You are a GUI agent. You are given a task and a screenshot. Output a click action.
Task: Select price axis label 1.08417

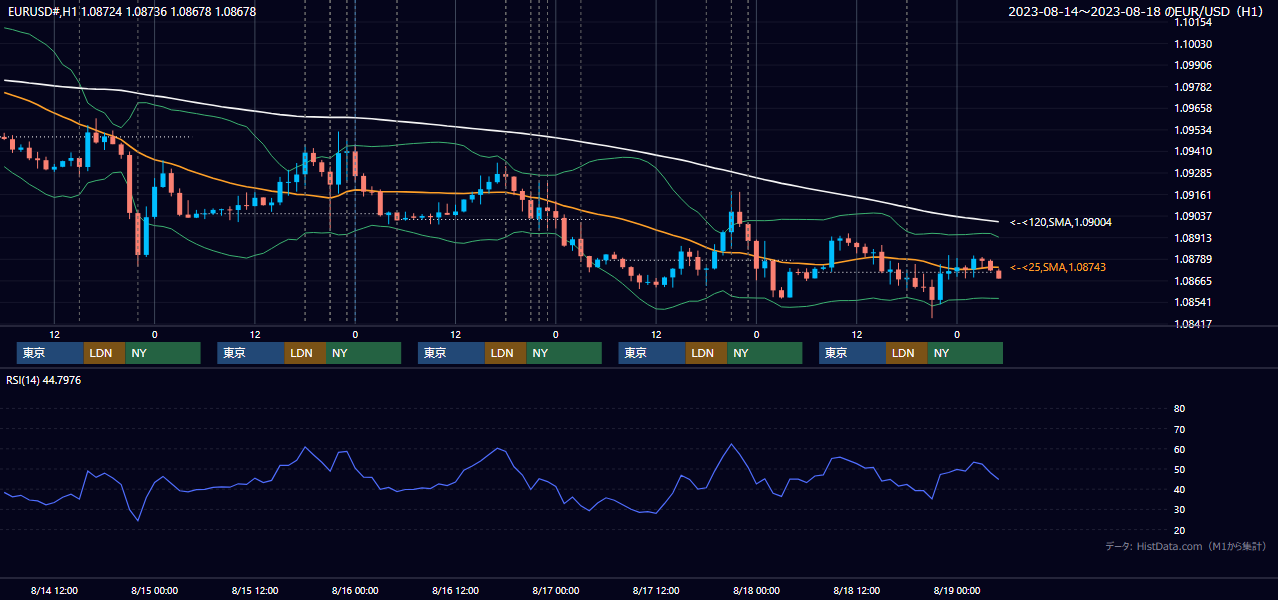coord(1193,324)
